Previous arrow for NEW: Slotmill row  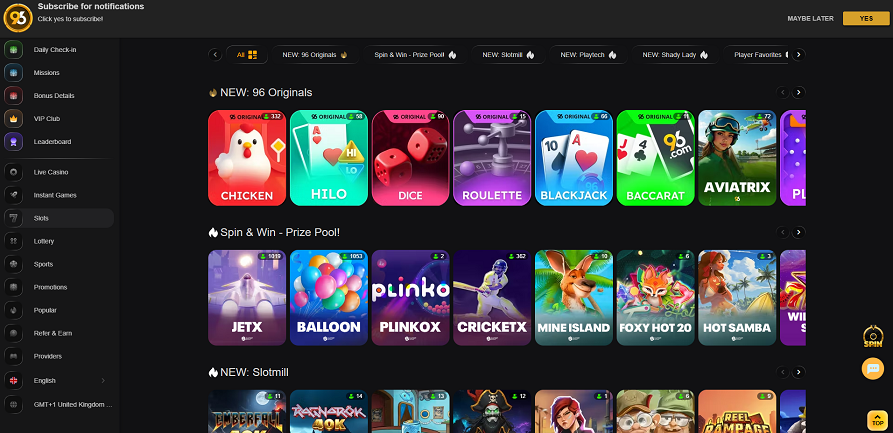783,372
